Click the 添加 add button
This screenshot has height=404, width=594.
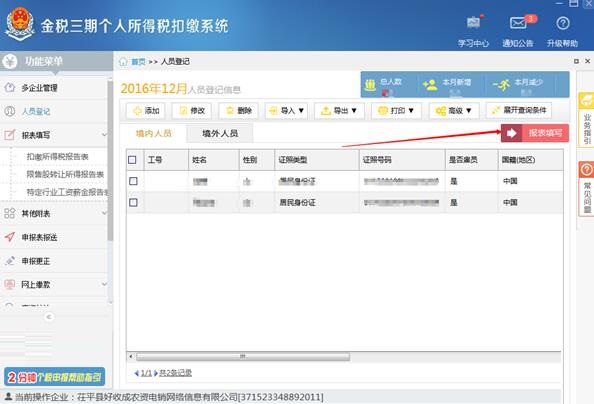coord(146,111)
